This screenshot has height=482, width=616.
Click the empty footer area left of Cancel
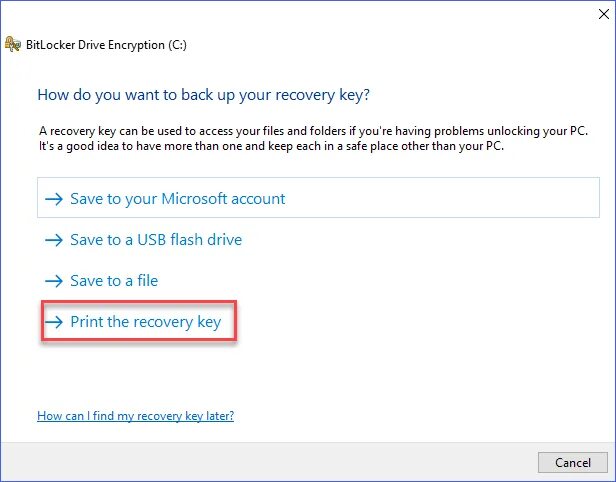click(270, 462)
